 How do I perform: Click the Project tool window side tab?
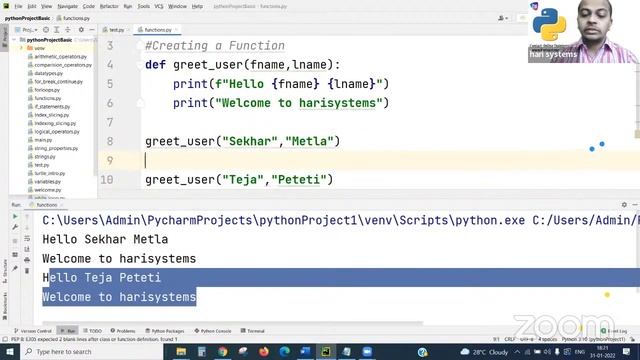click(x=4, y=38)
